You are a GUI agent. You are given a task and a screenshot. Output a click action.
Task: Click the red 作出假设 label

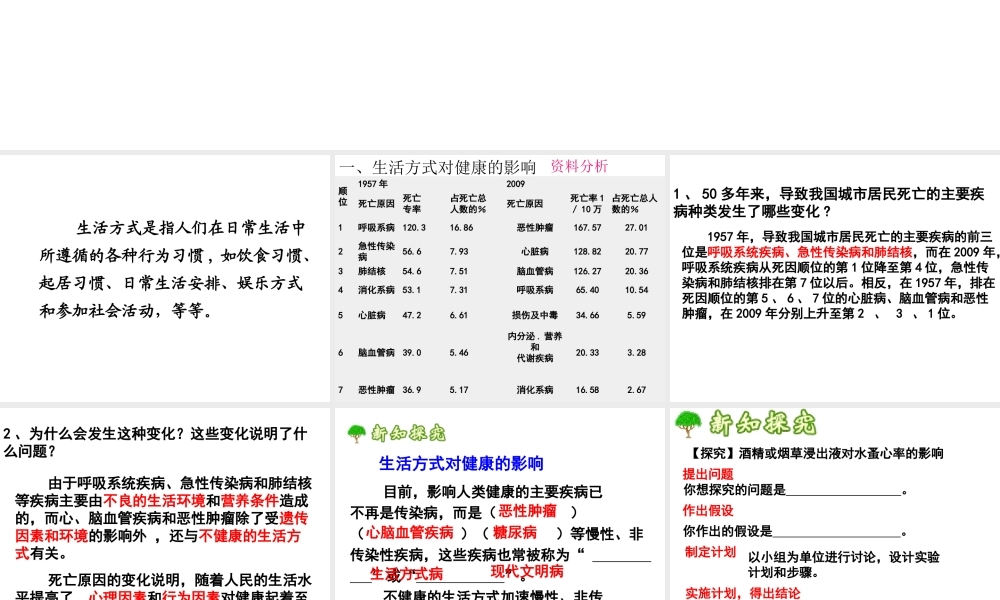[x=708, y=510]
